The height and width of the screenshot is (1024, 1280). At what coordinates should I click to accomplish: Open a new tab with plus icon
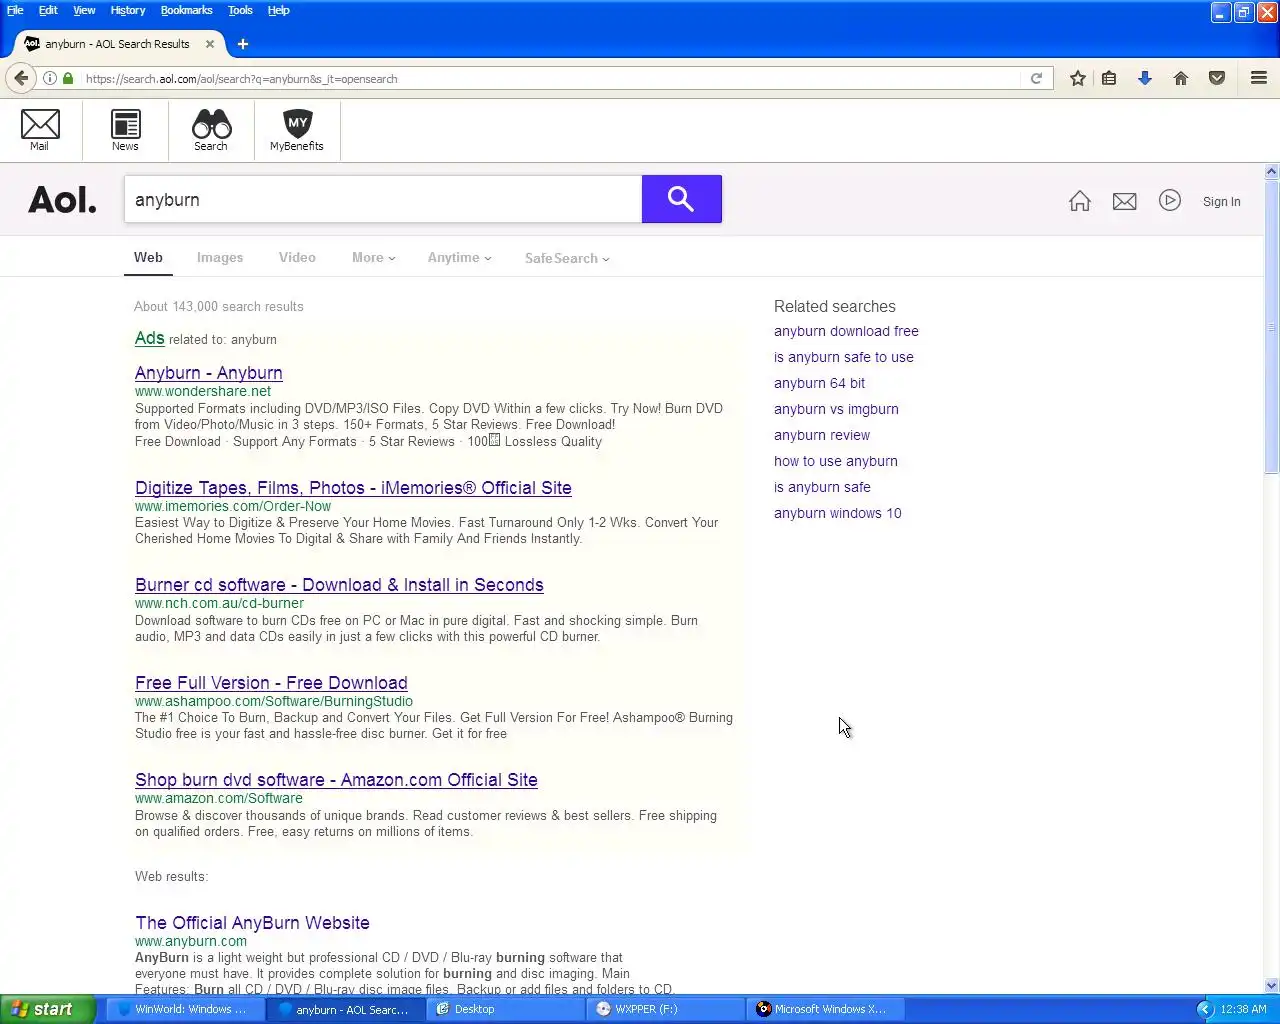(x=243, y=44)
